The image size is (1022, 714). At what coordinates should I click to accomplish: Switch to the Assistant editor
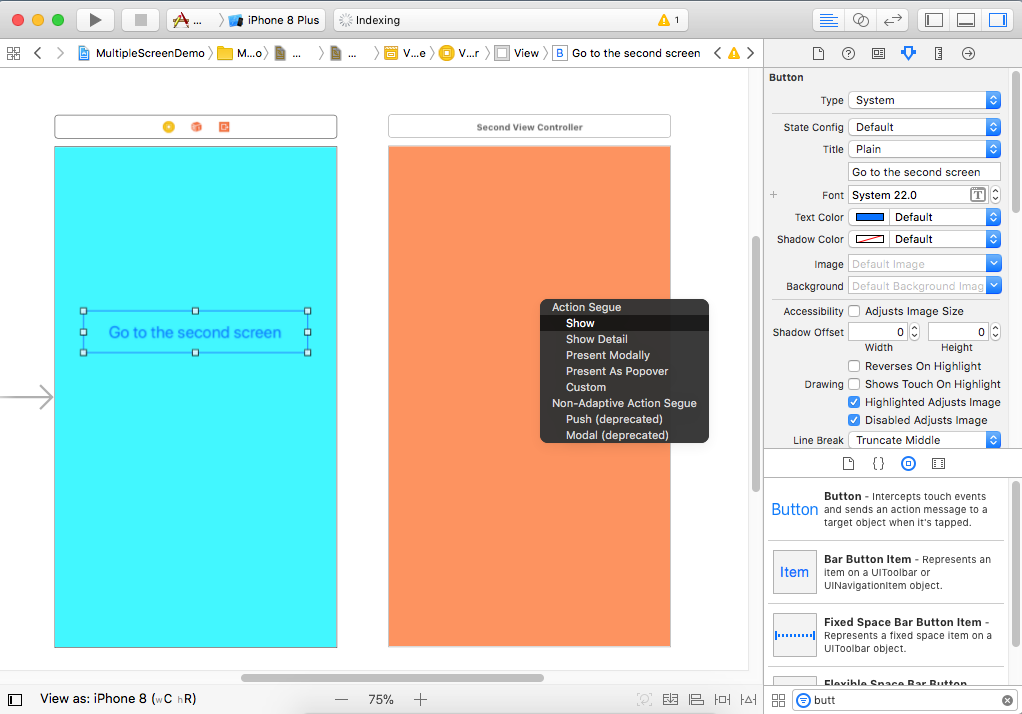coord(860,20)
